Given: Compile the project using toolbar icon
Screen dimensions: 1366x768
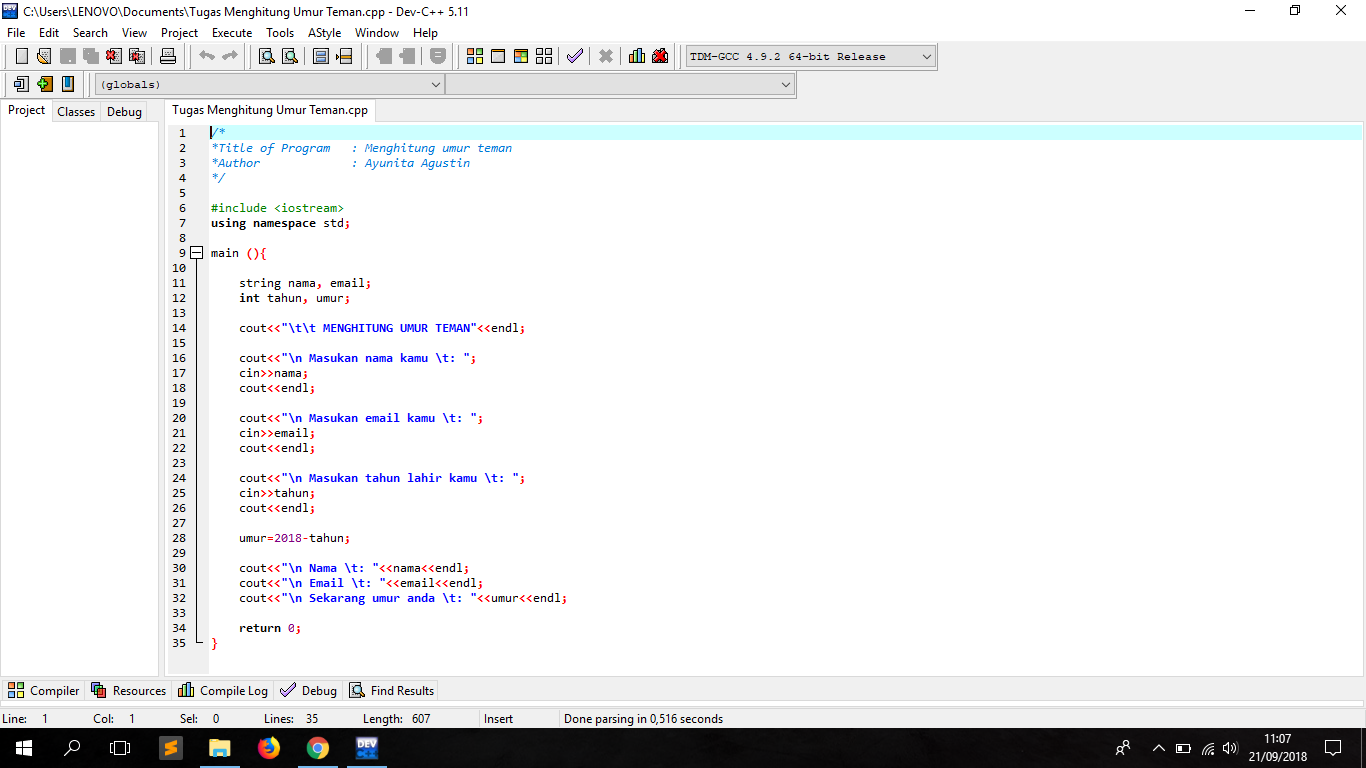Looking at the screenshot, I should pyautogui.click(x=474, y=56).
